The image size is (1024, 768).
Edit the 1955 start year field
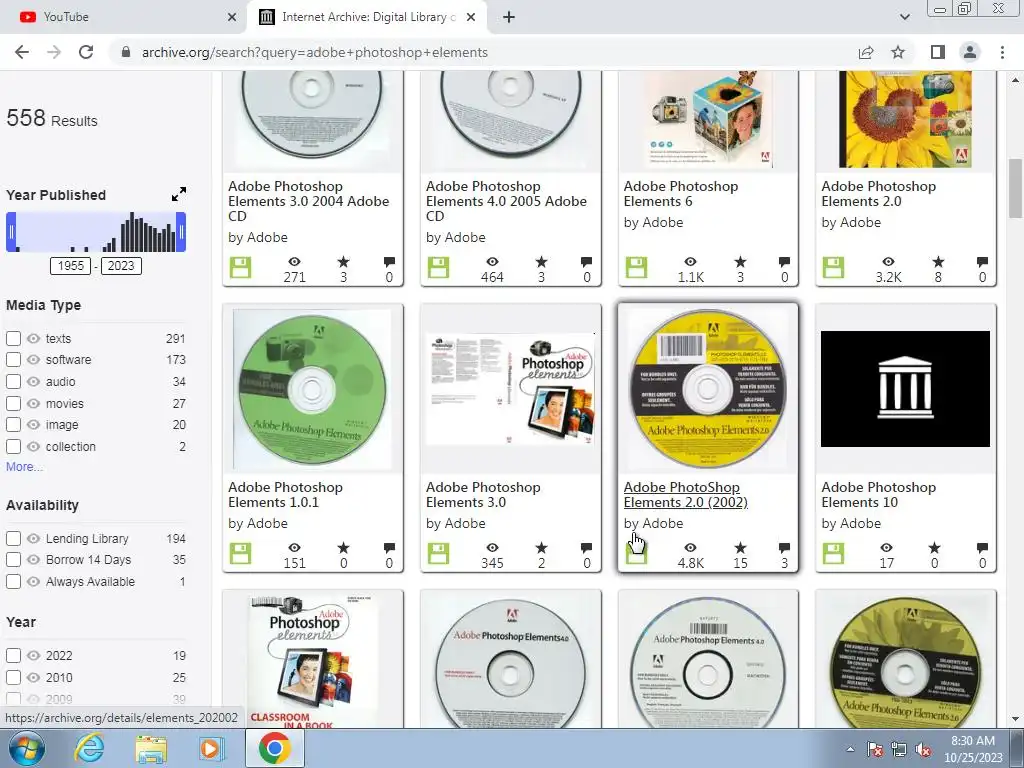click(x=71, y=266)
